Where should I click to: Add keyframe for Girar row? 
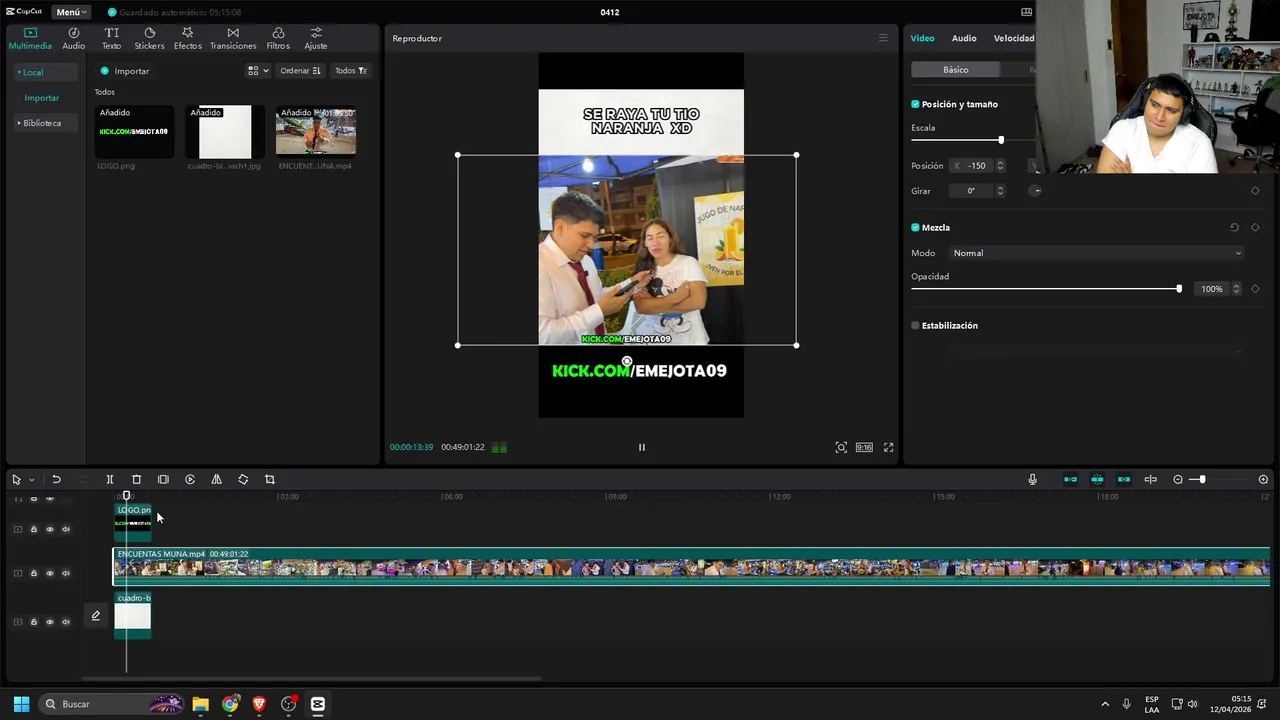(x=1255, y=191)
